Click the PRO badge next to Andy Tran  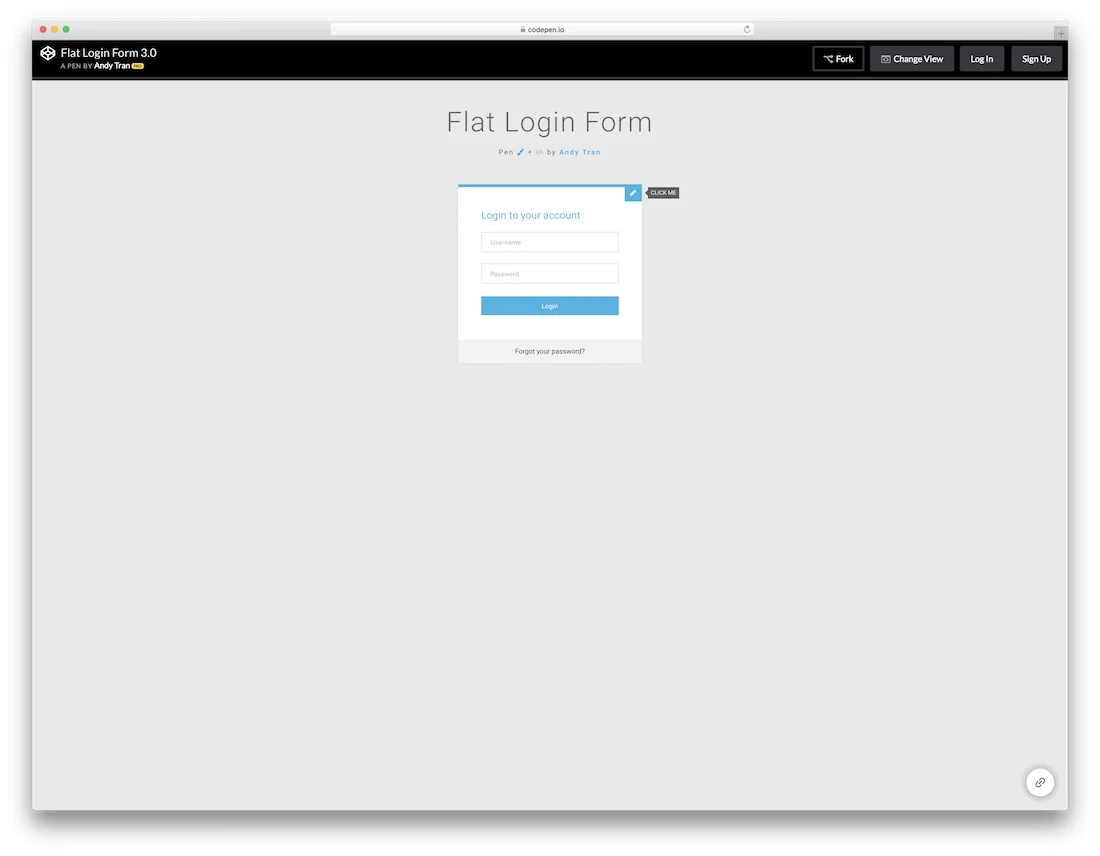(x=137, y=66)
